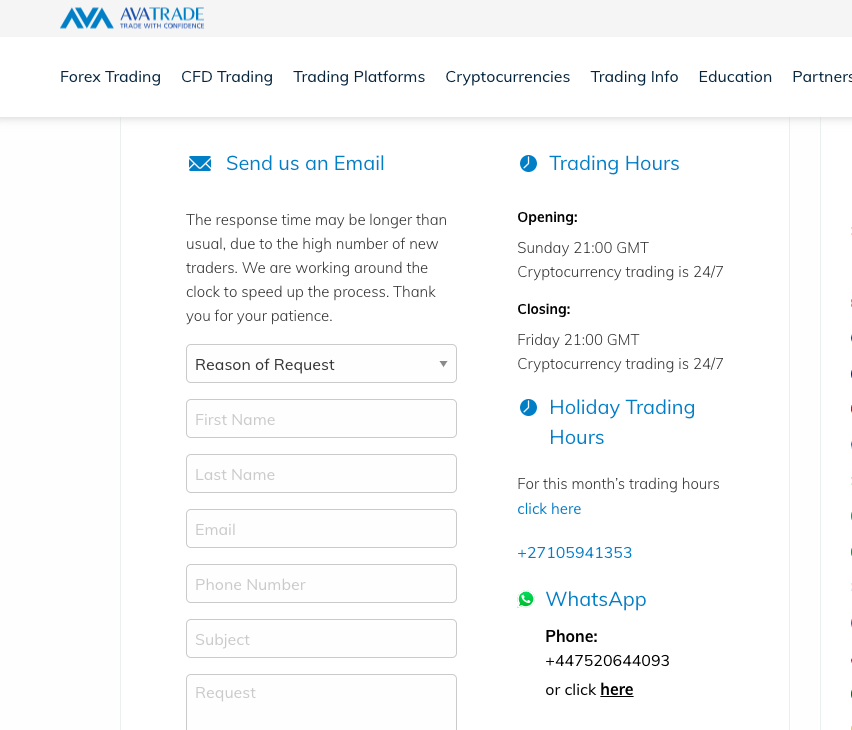
Task: Click the envelope icon beside Send us an Email
Action: pyautogui.click(x=200, y=163)
